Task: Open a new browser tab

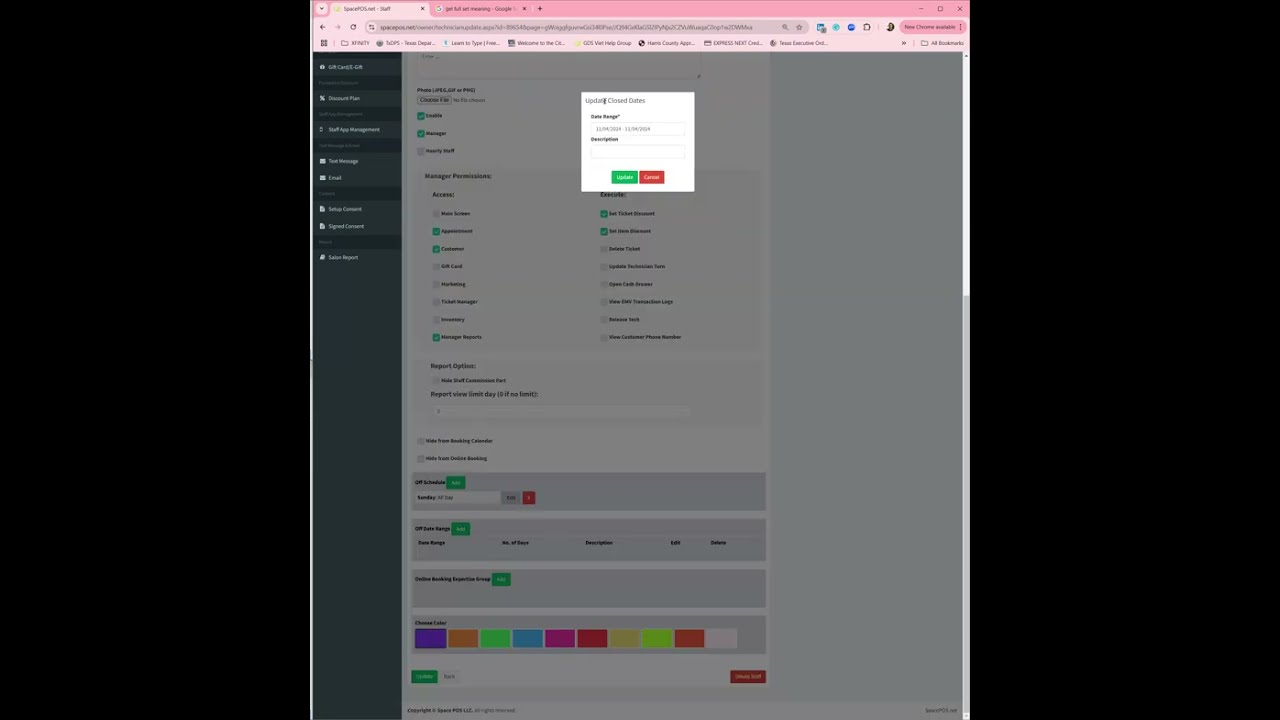Action: point(540,9)
